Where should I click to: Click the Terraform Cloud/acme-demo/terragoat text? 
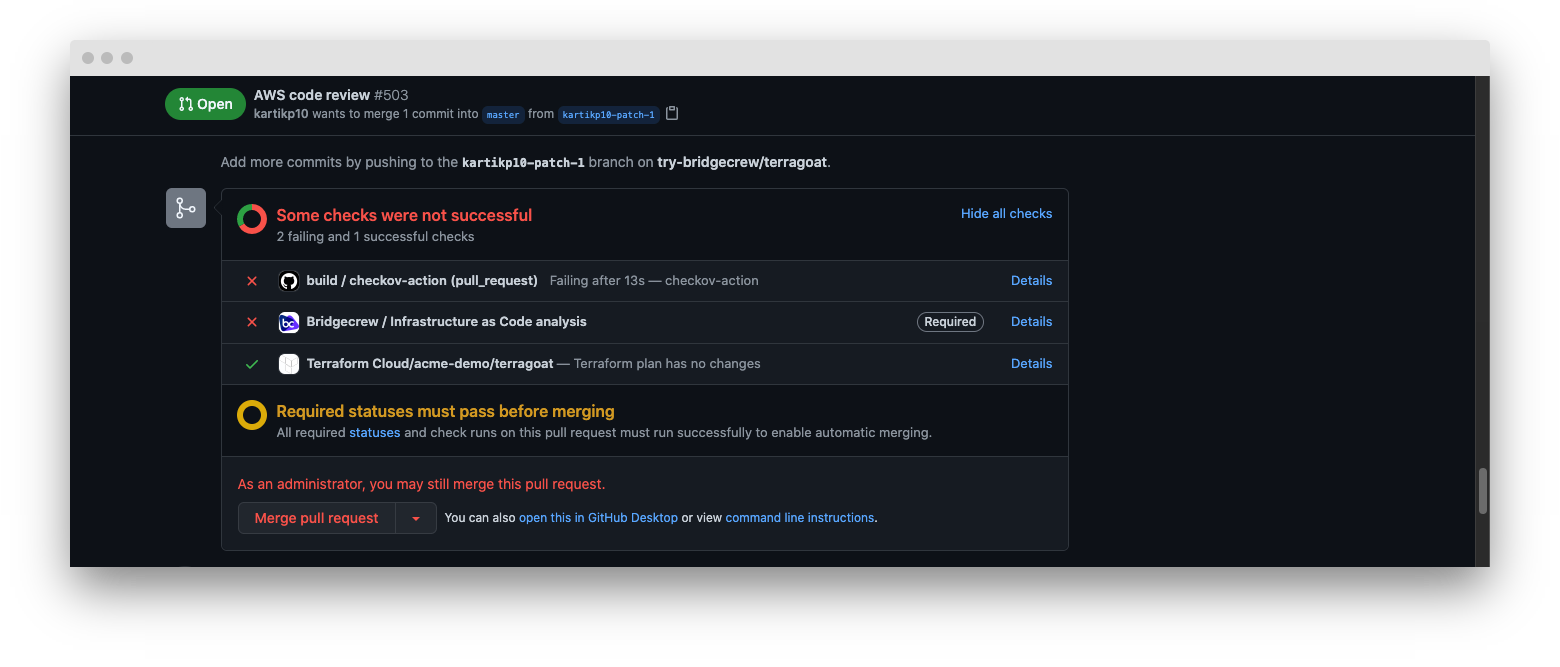tap(430, 364)
